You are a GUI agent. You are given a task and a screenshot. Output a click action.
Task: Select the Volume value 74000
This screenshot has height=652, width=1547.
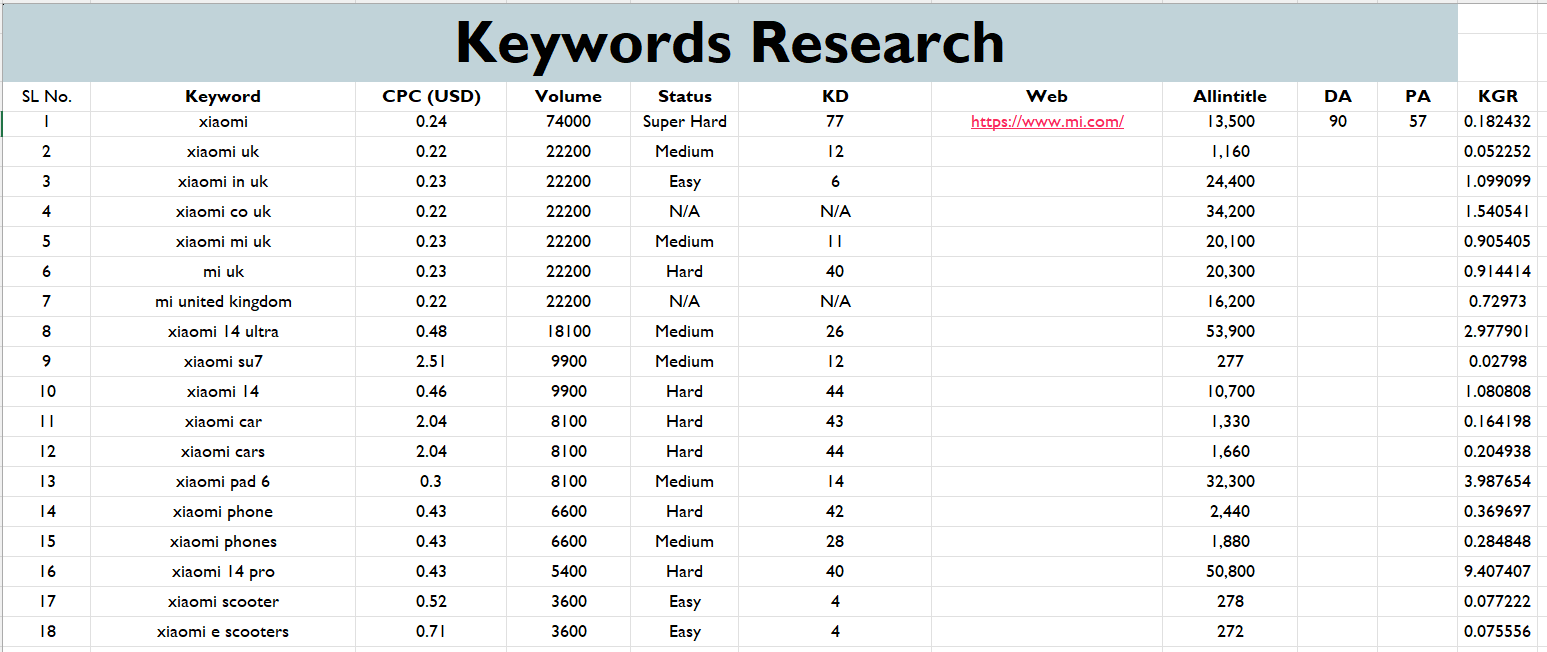coord(568,122)
